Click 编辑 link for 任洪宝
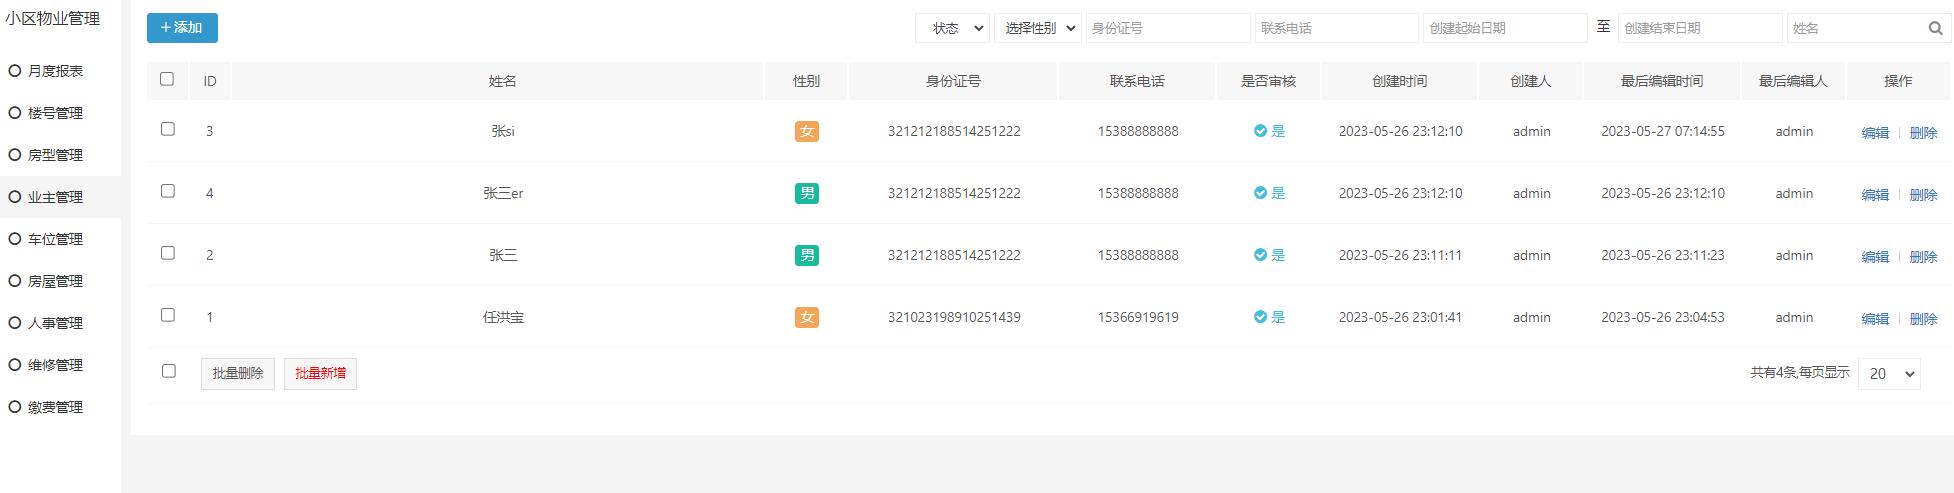The image size is (1954, 493). pos(1875,319)
